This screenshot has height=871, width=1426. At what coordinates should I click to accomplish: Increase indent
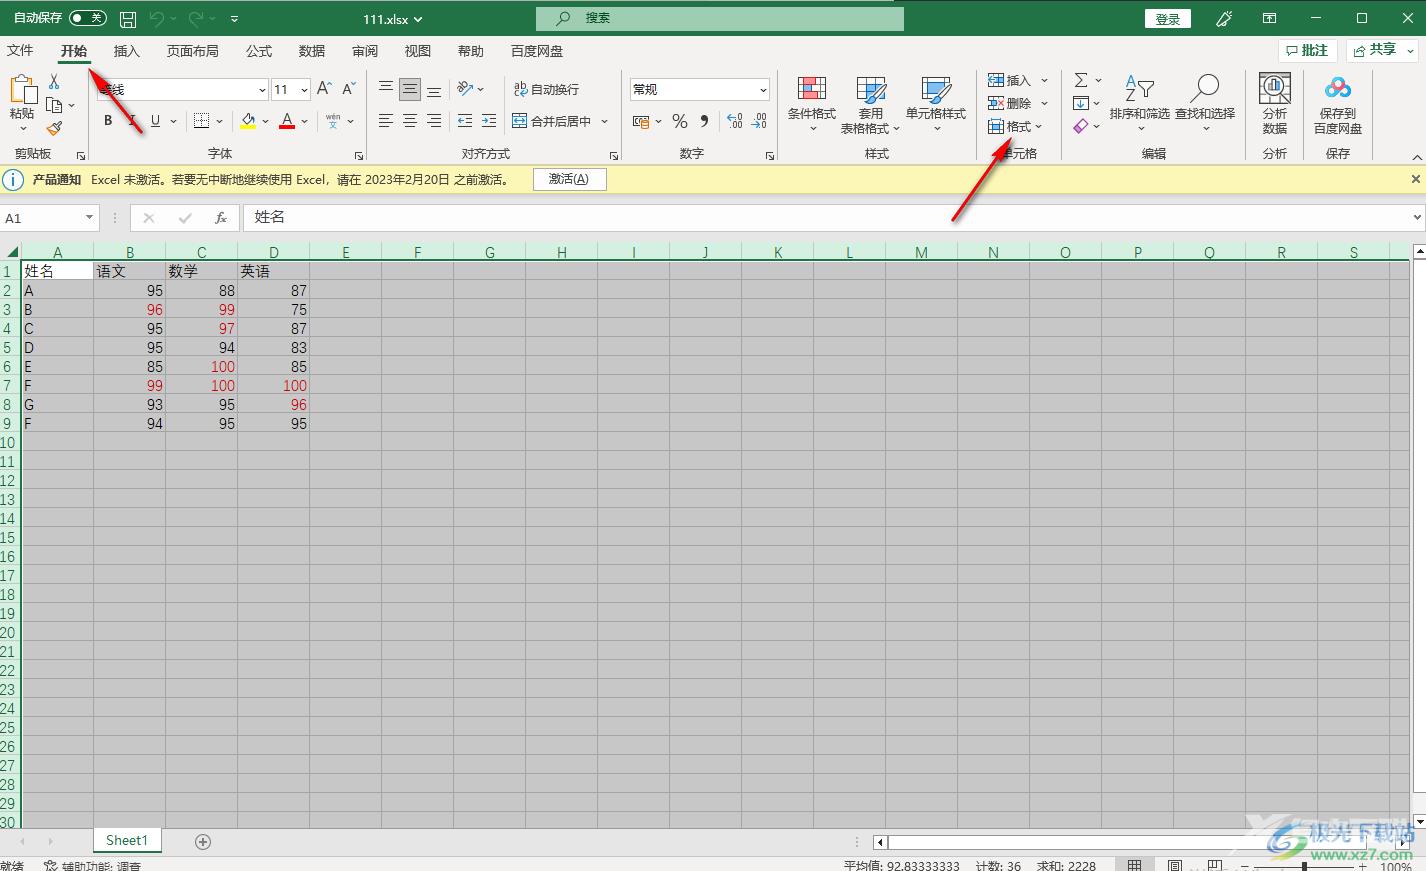point(489,121)
